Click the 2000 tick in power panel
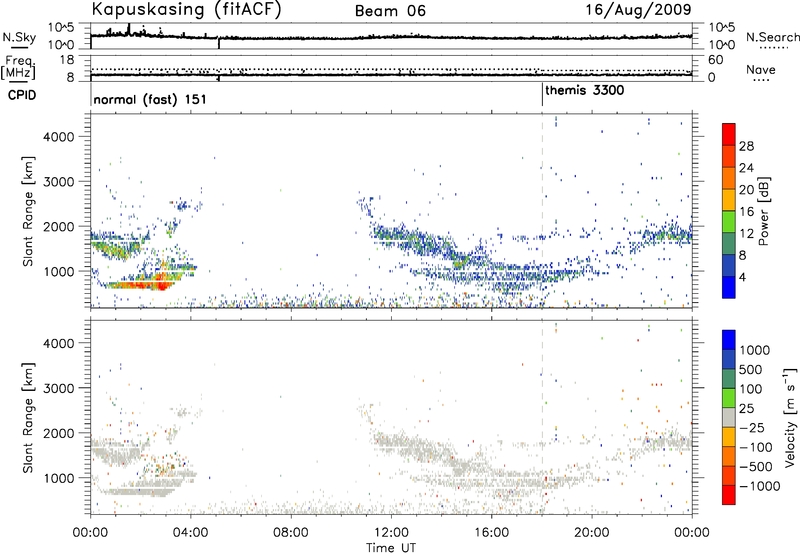This screenshot has width=800, height=554. [x=59, y=226]
